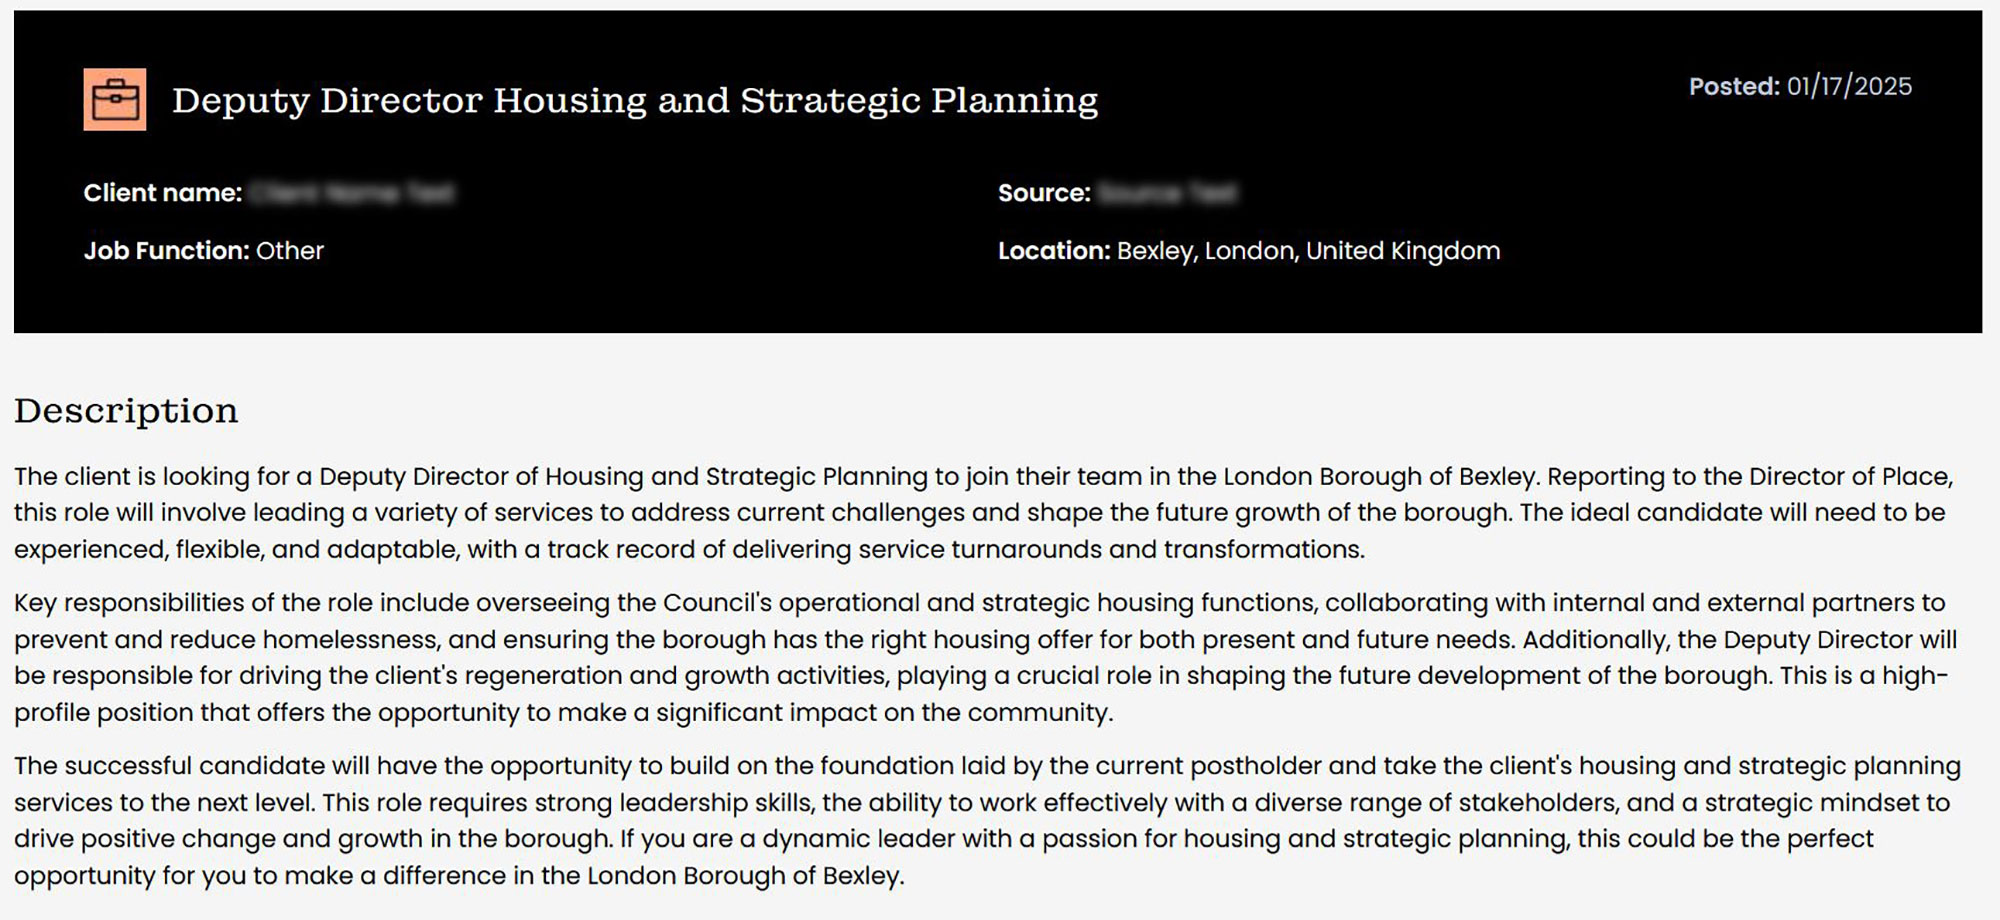Image resolution: width=2000 pixels, height=920 pixels.
Task: Click the "Location:" label
Action: pyautogui.click(x=1054, y=250)
